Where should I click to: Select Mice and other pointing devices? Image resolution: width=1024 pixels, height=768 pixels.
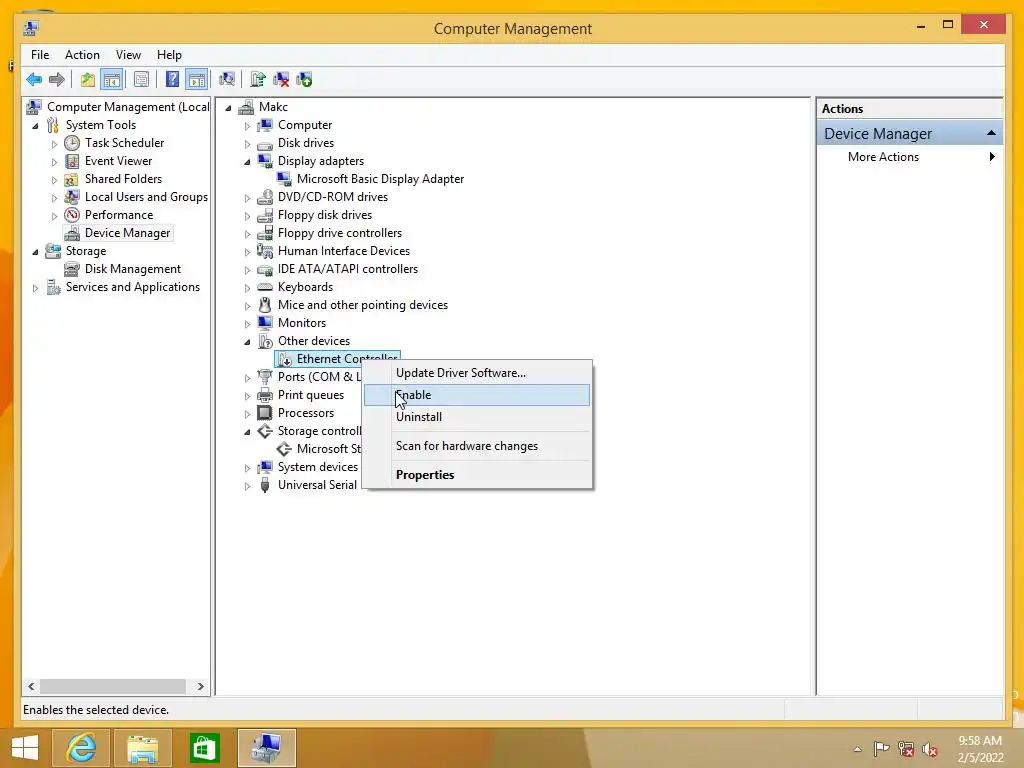click(362, 305)
